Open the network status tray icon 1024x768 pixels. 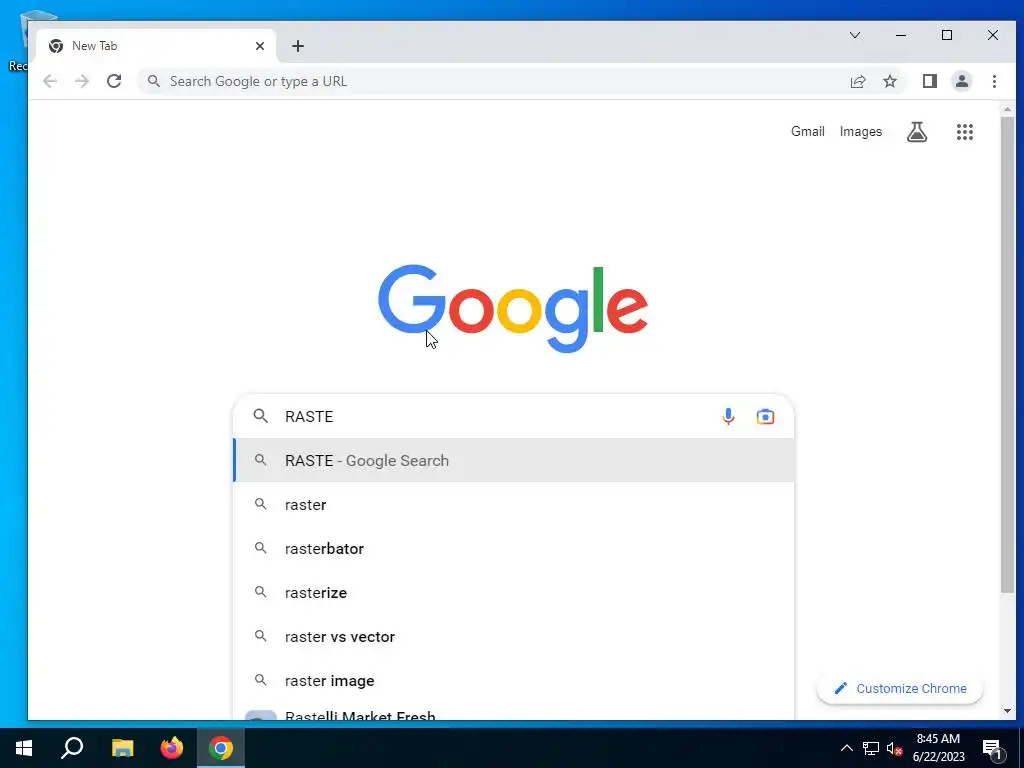[871, 748]
